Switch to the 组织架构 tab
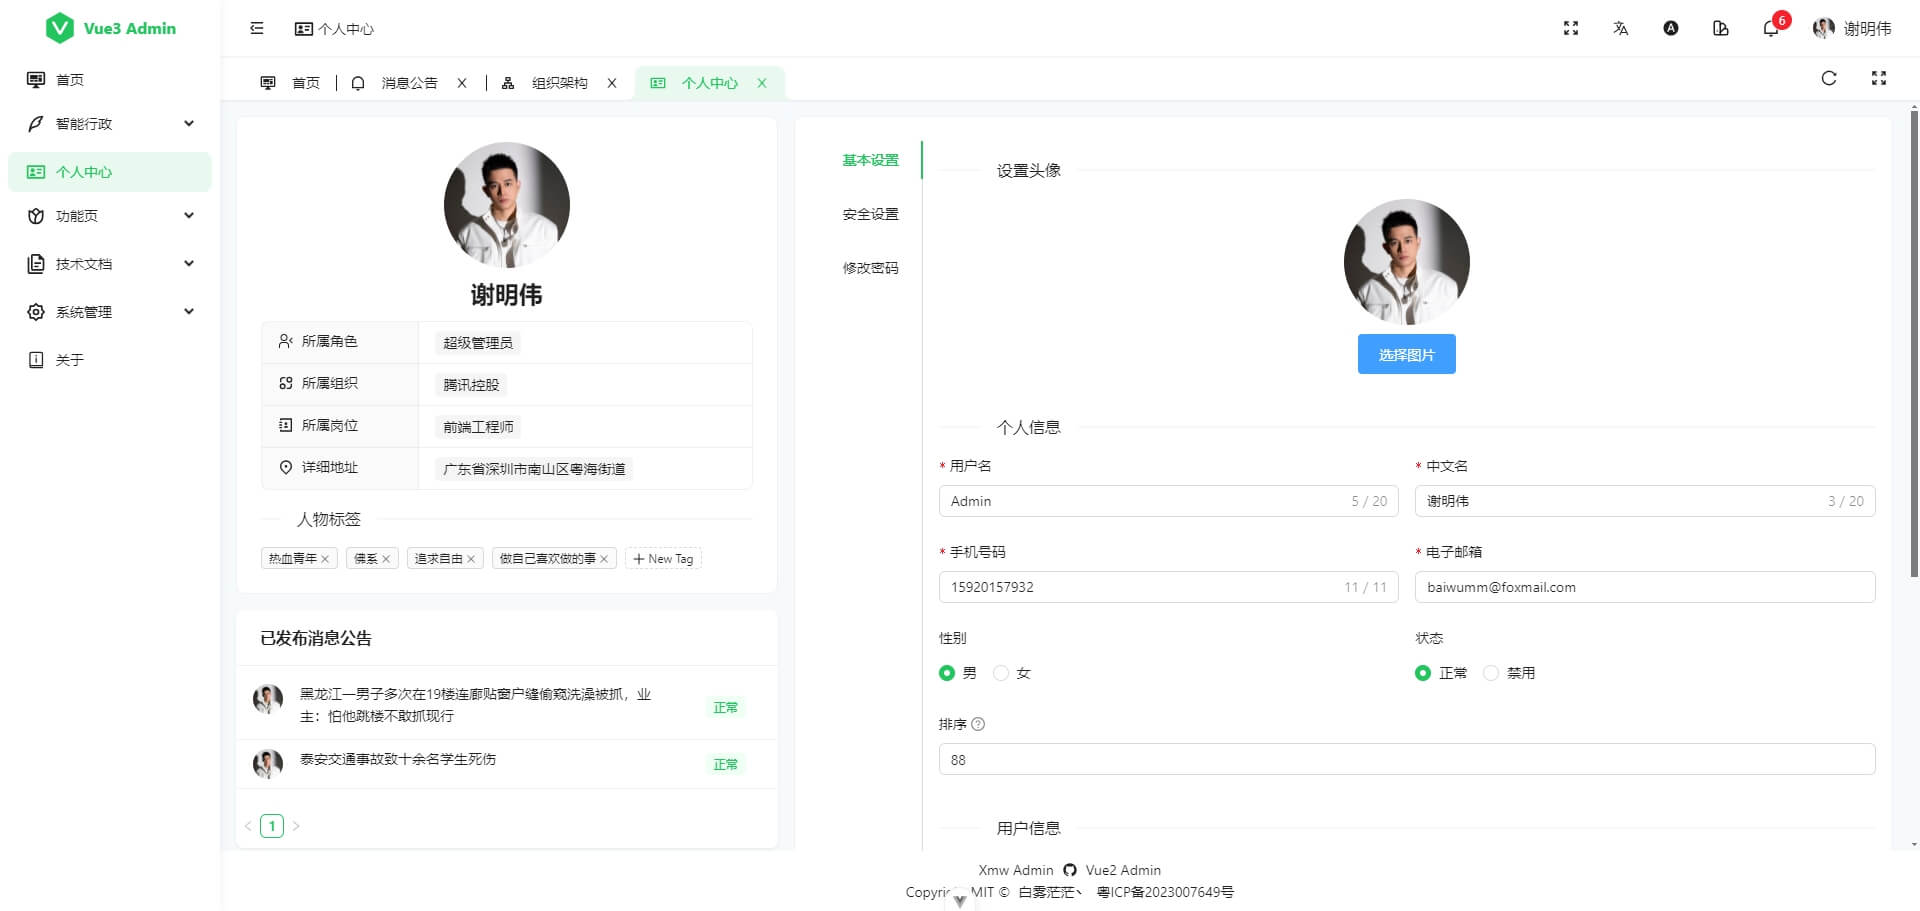Viewport: 1920px width, 911px height. [x=559, y=83]
